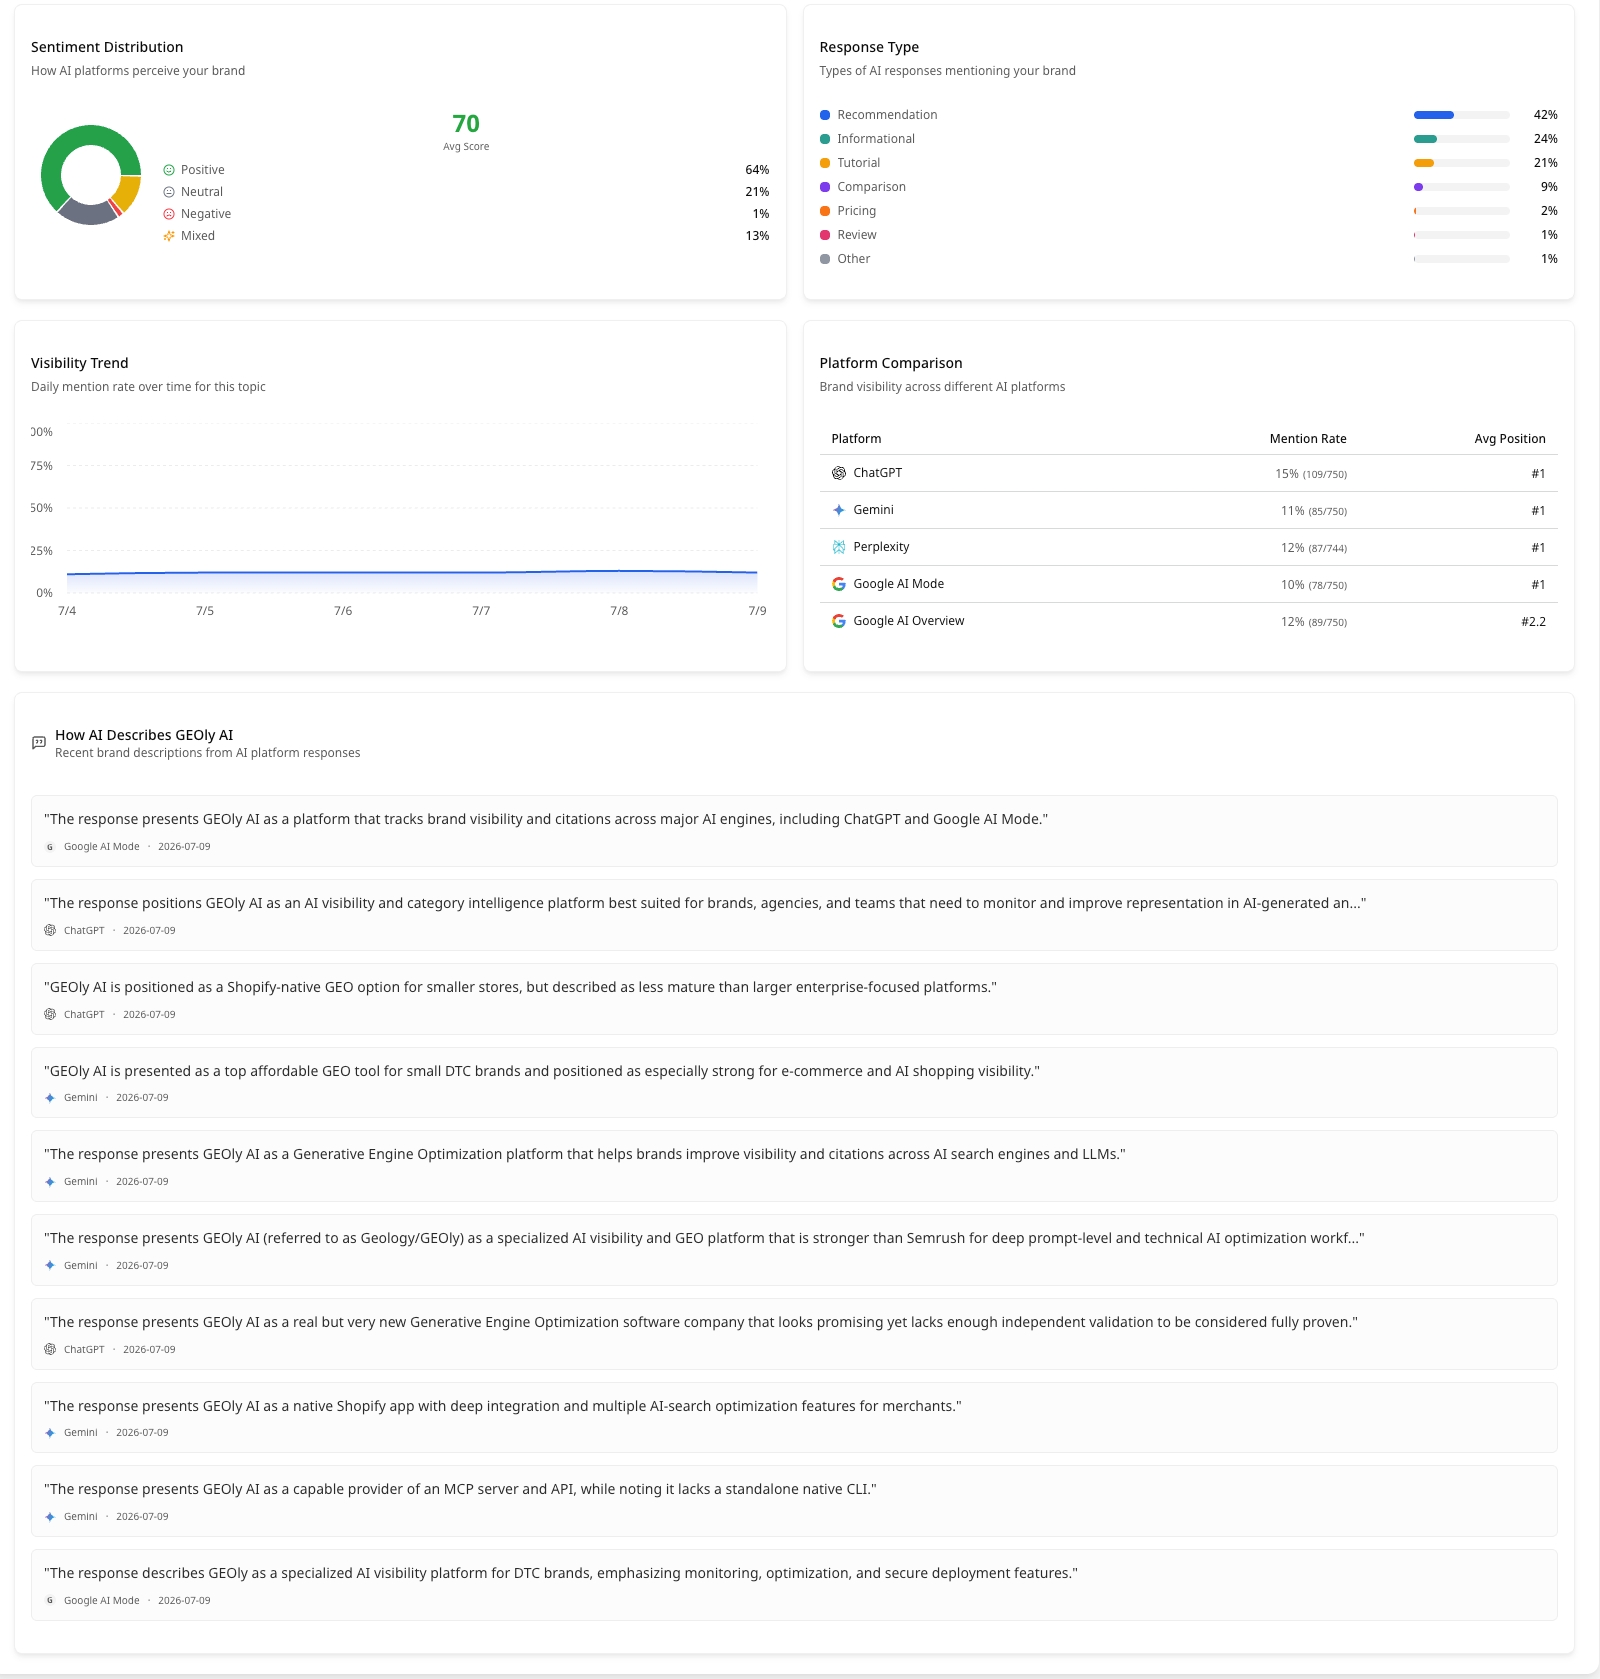This screenshot has width=1600, height=1679.
Task: Click the 12% (87/744) mention rate cell
Action: click(x=1314, y=548)
